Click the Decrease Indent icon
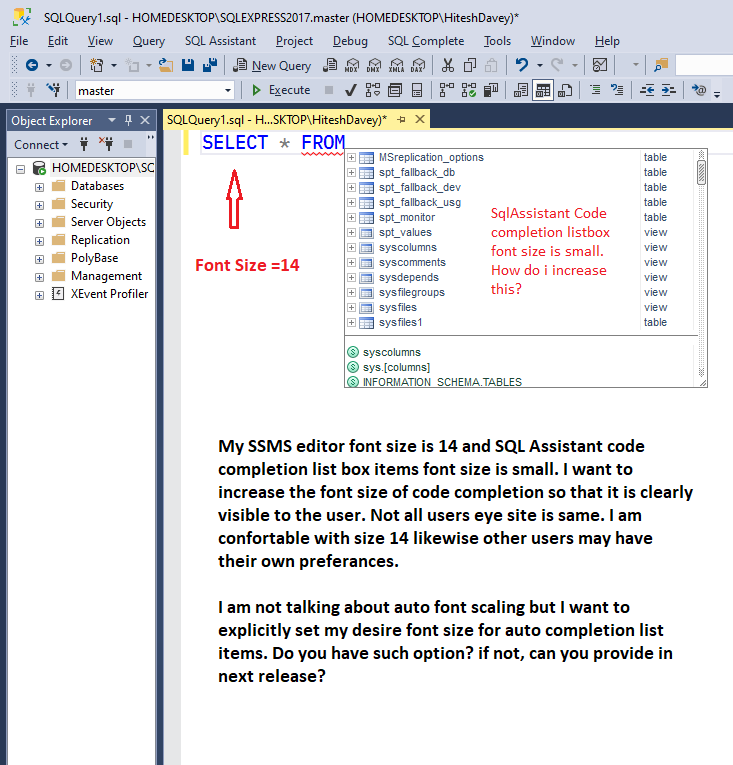The image size is (733, 765). 647,90
